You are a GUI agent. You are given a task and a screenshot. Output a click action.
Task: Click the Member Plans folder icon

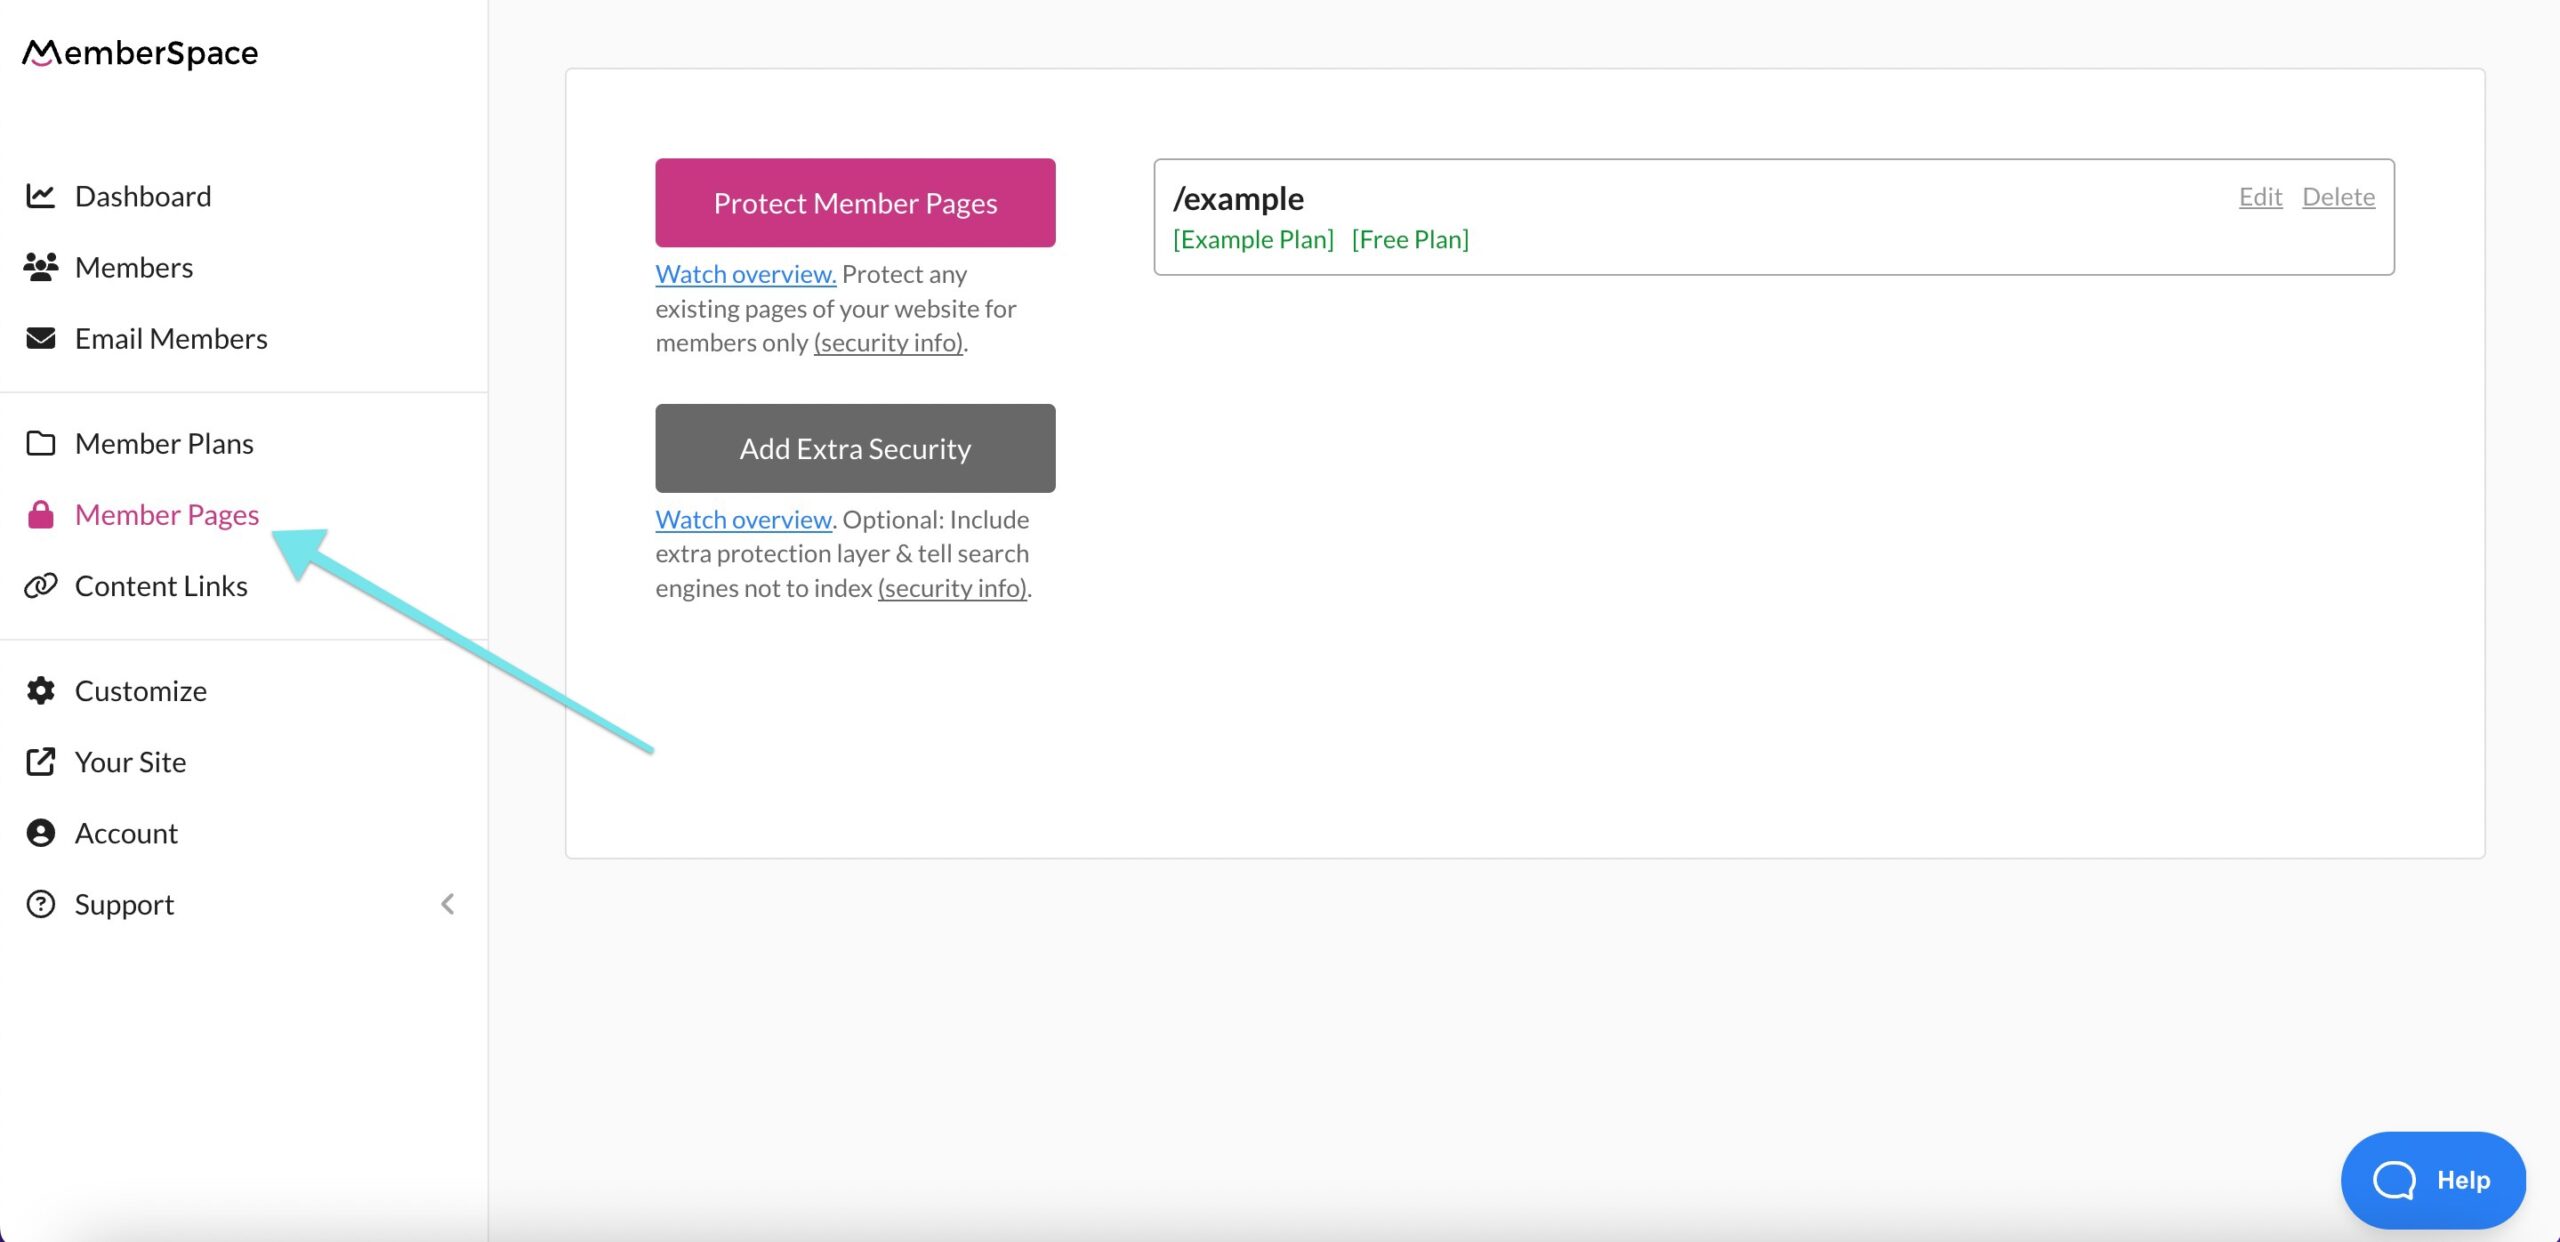click(x=40, y=443)
